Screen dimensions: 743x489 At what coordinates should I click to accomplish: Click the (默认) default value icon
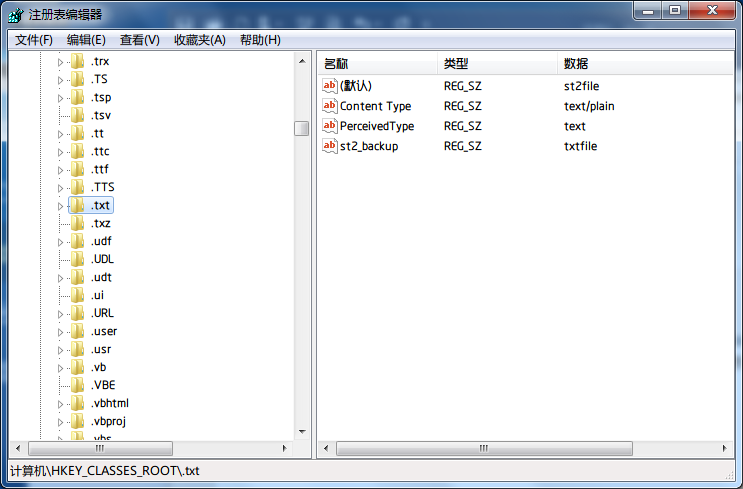tap(330, 86)
